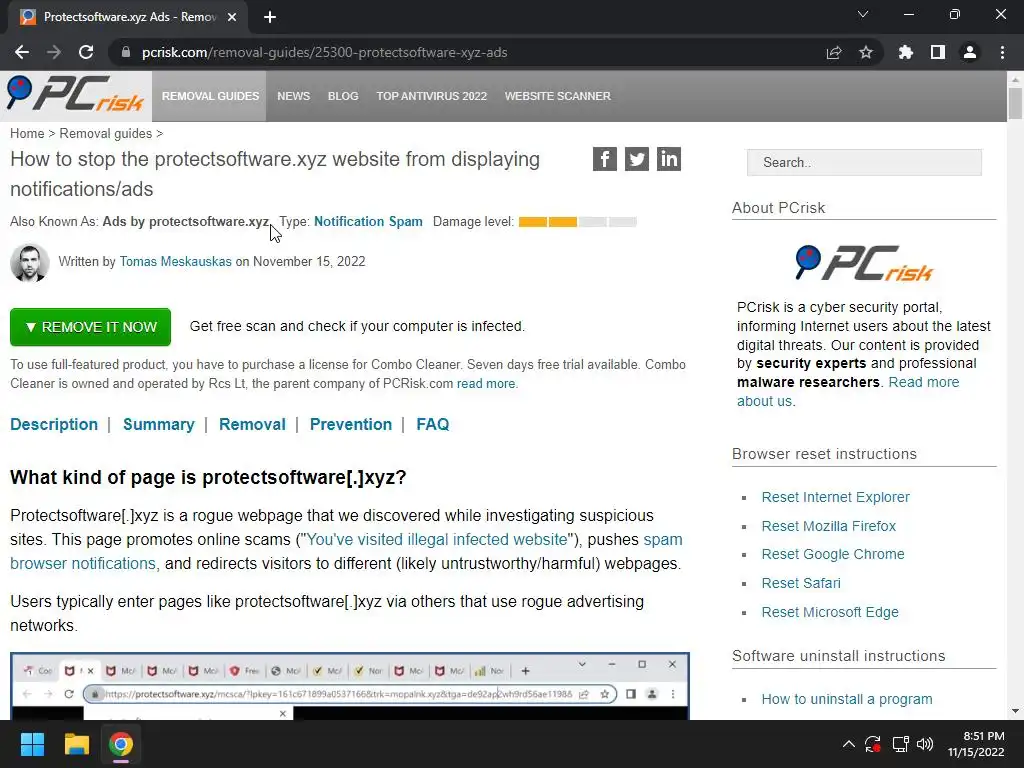
Task: Click the scrollbar down arrow
Action: pyautogui.click(x=1015, y=711)
